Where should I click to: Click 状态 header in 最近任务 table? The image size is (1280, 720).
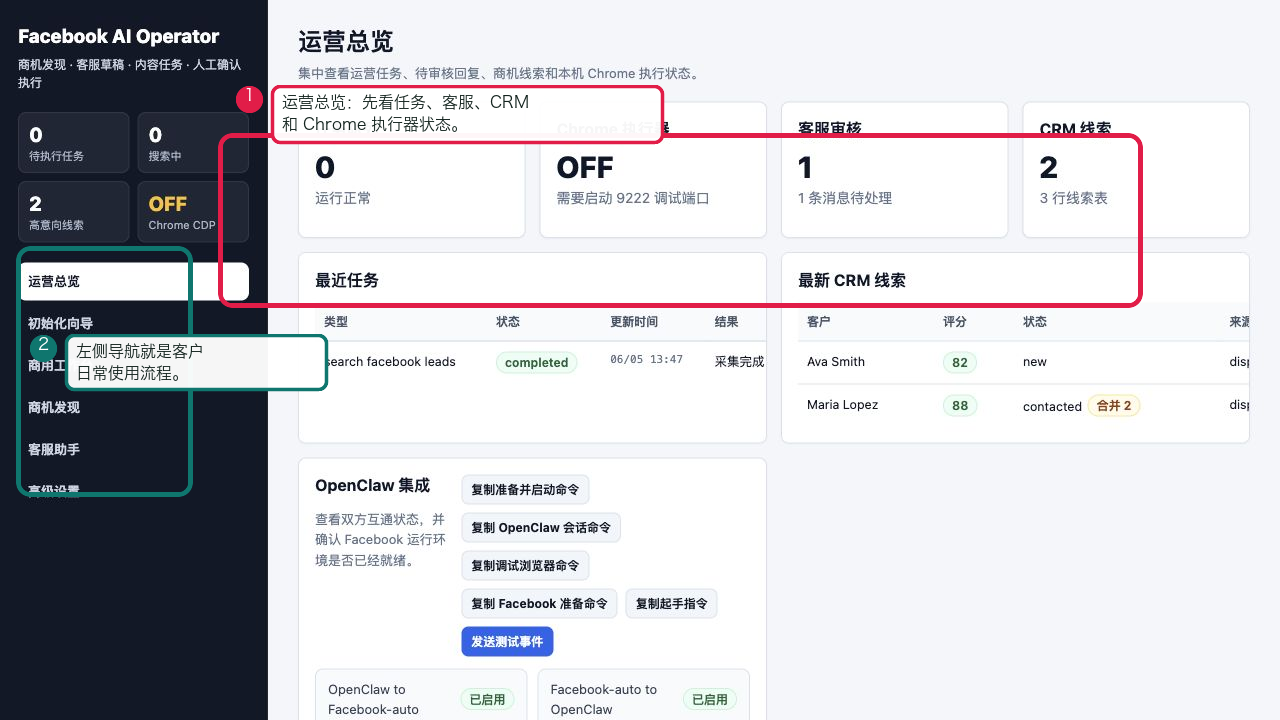[508, 322]
